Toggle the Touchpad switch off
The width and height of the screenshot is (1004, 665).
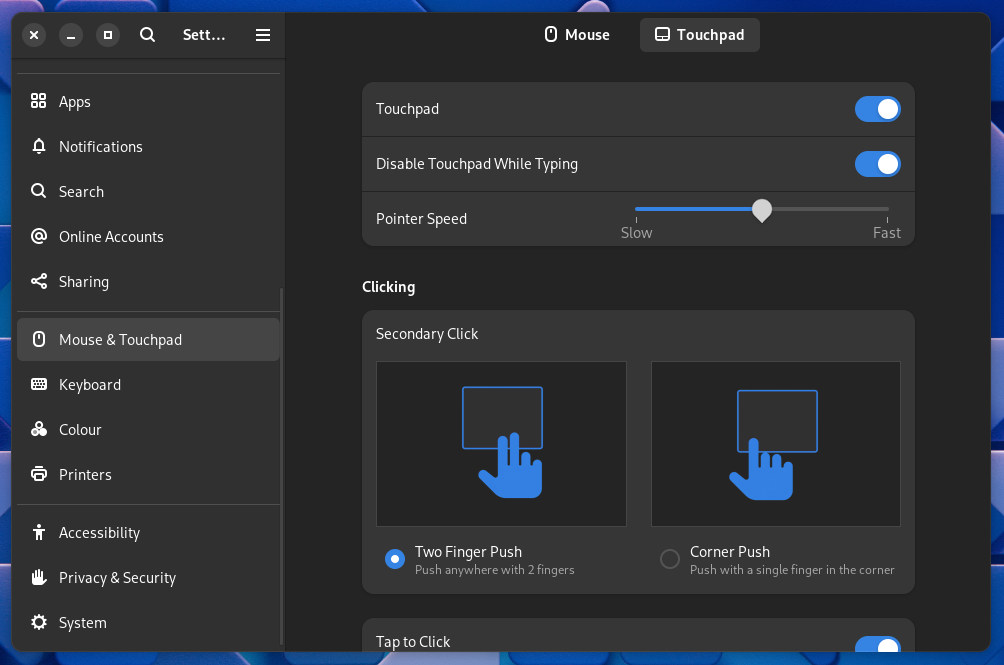[x=877, y=109]
